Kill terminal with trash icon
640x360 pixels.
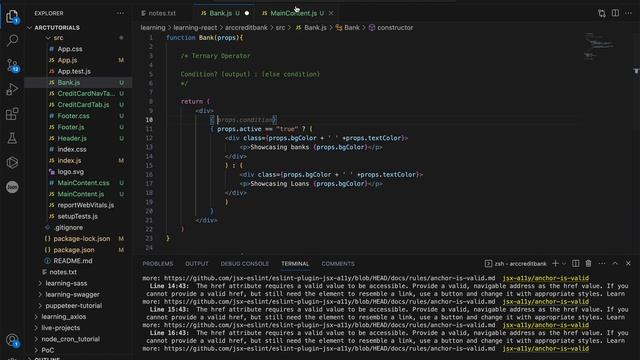pyautogui.click(x=589, y=264)
